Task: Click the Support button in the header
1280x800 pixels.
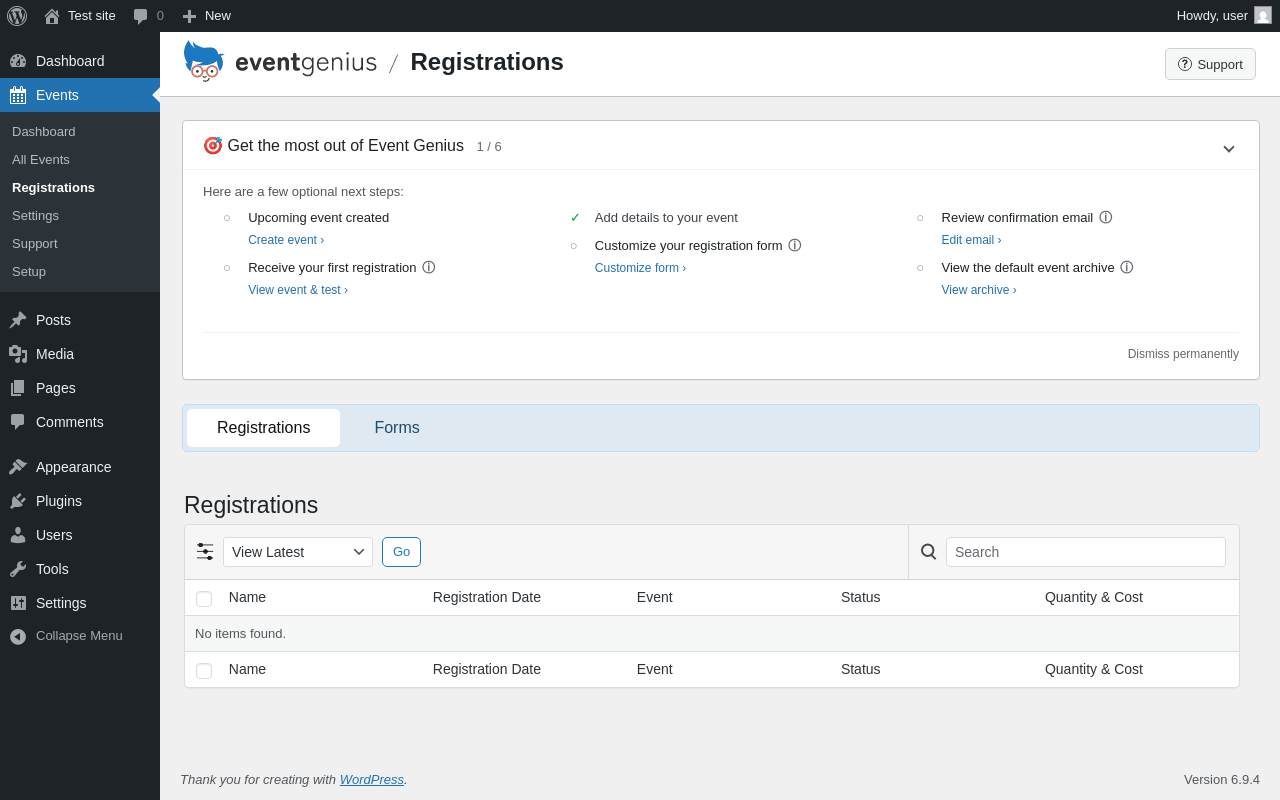Action: coord(1210,64)
